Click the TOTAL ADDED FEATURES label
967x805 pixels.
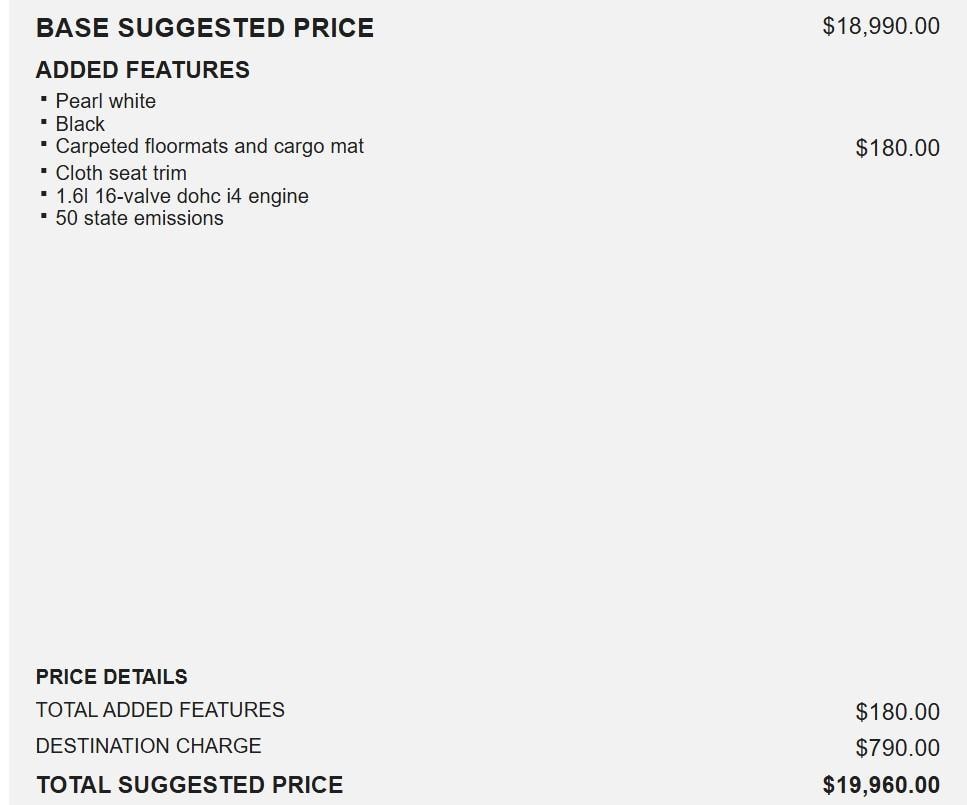pos(160,710)
